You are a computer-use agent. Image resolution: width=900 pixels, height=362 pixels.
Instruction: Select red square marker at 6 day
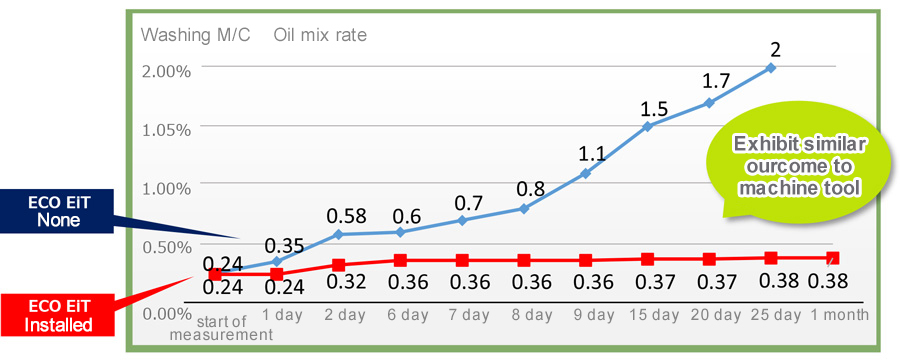[x=400, y=260]
